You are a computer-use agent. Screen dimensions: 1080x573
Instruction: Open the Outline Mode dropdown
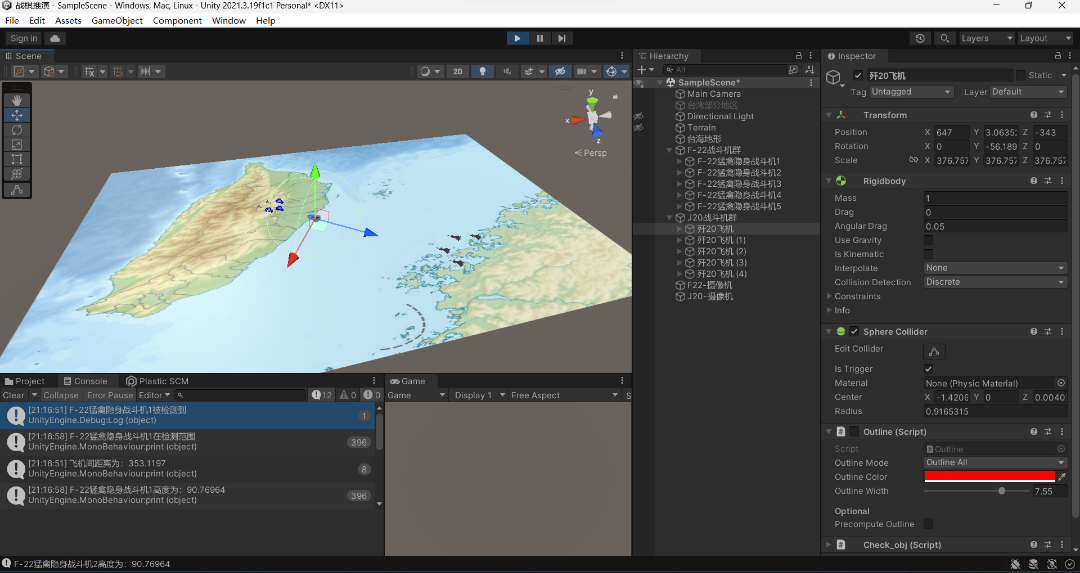[x=995, y=462]
